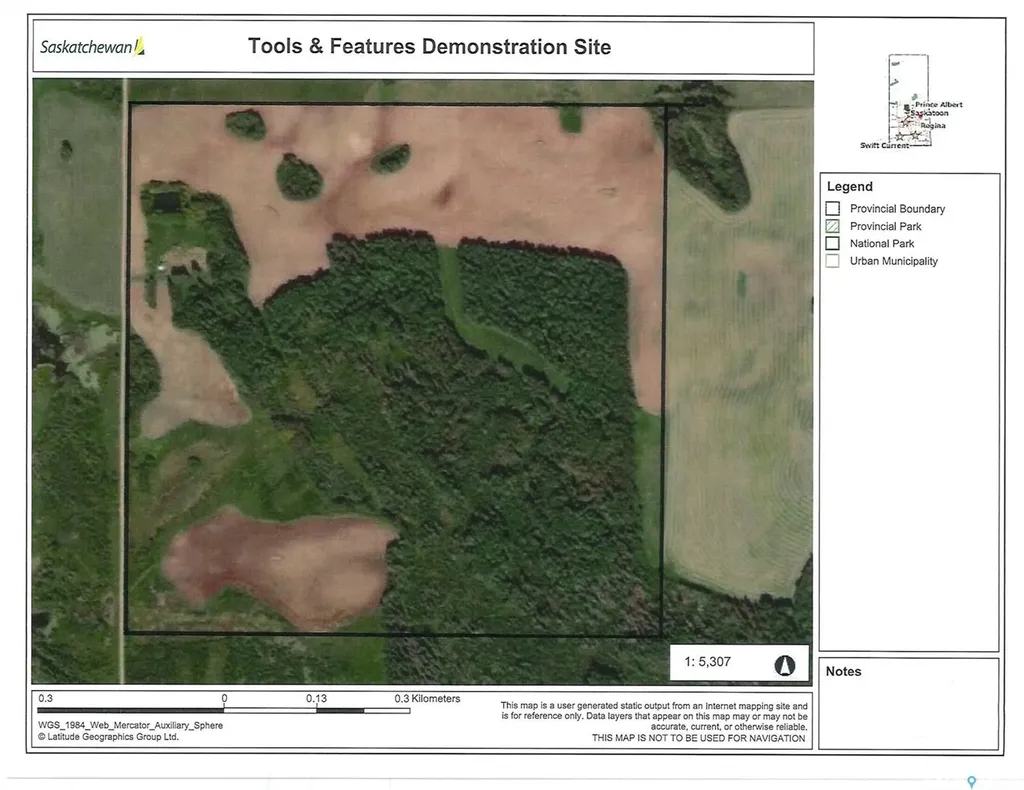Click the Saskatchewan inset overview map
The height and width of the screenshot is (790, 1024).
point(909,101)
